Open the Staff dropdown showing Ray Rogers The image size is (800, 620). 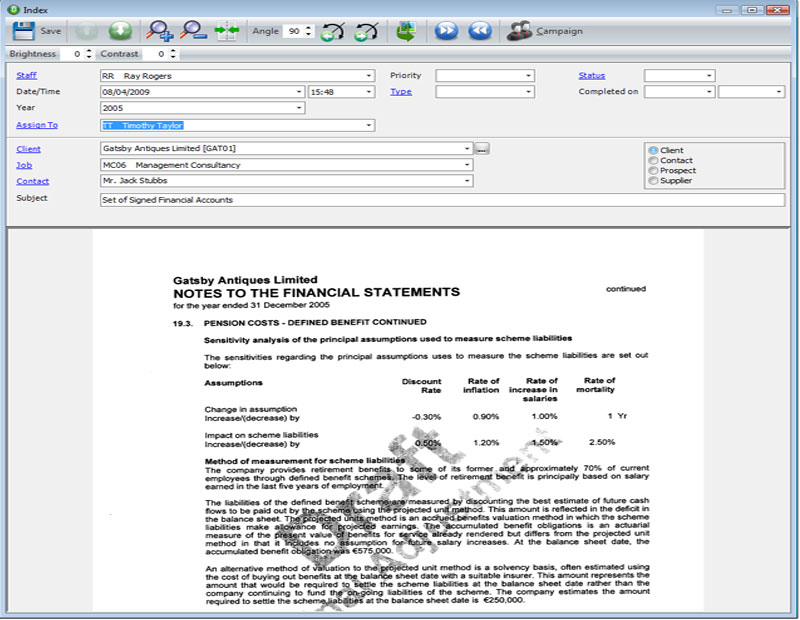point(368,76)
